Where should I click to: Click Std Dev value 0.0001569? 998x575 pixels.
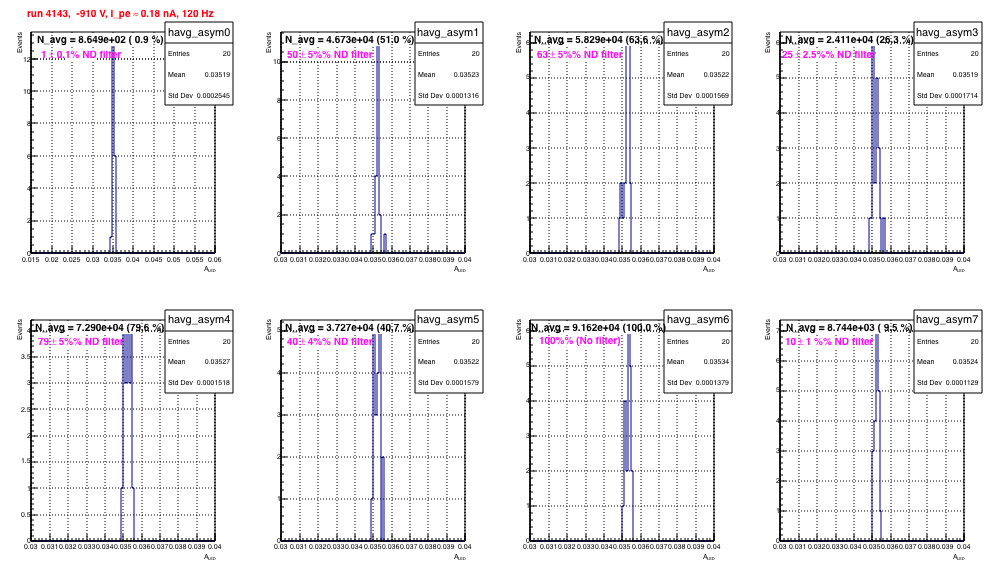pos(712,96)
